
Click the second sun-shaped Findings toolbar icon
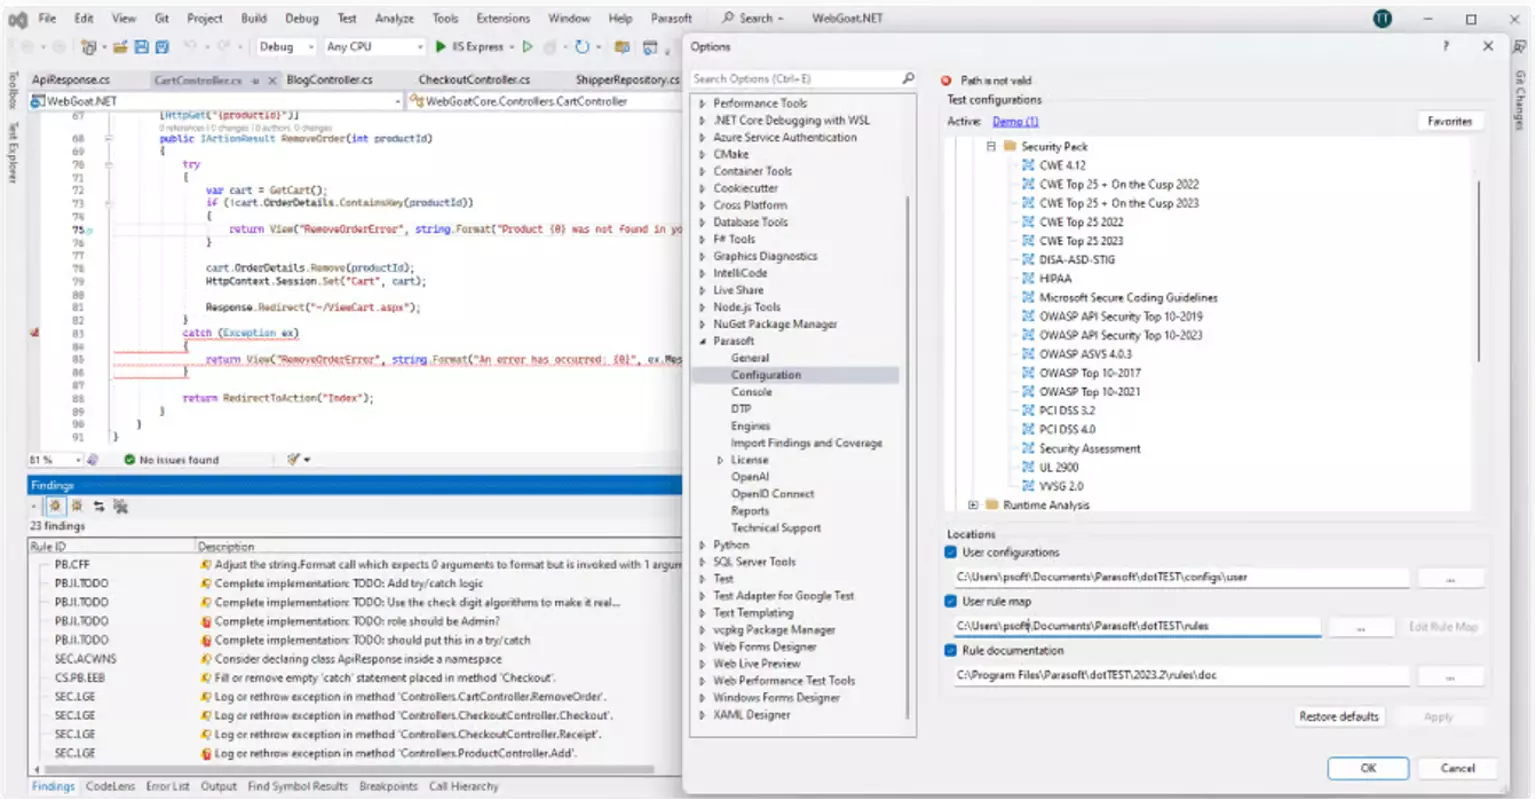(x=77, y=506)
